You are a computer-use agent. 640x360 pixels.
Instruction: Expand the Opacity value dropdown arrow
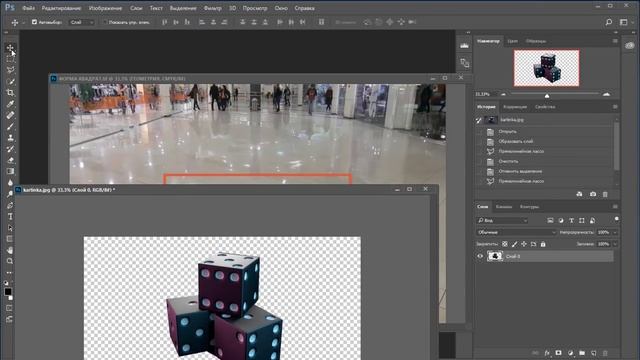615,232
